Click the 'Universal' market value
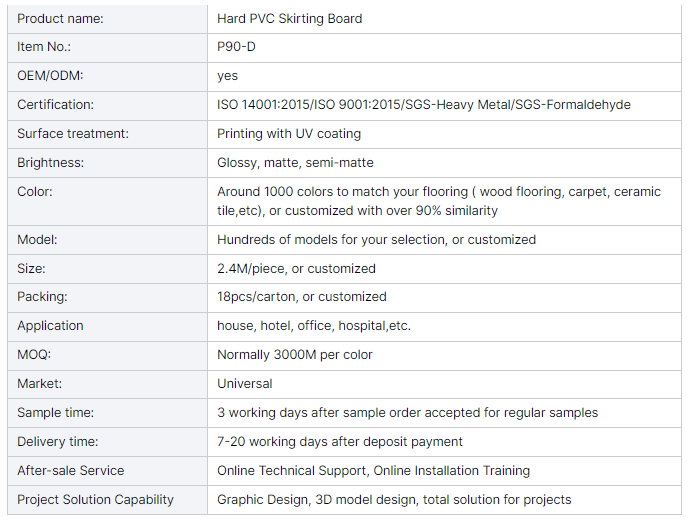This screenshot has width=689, height=521. point(245,384)
